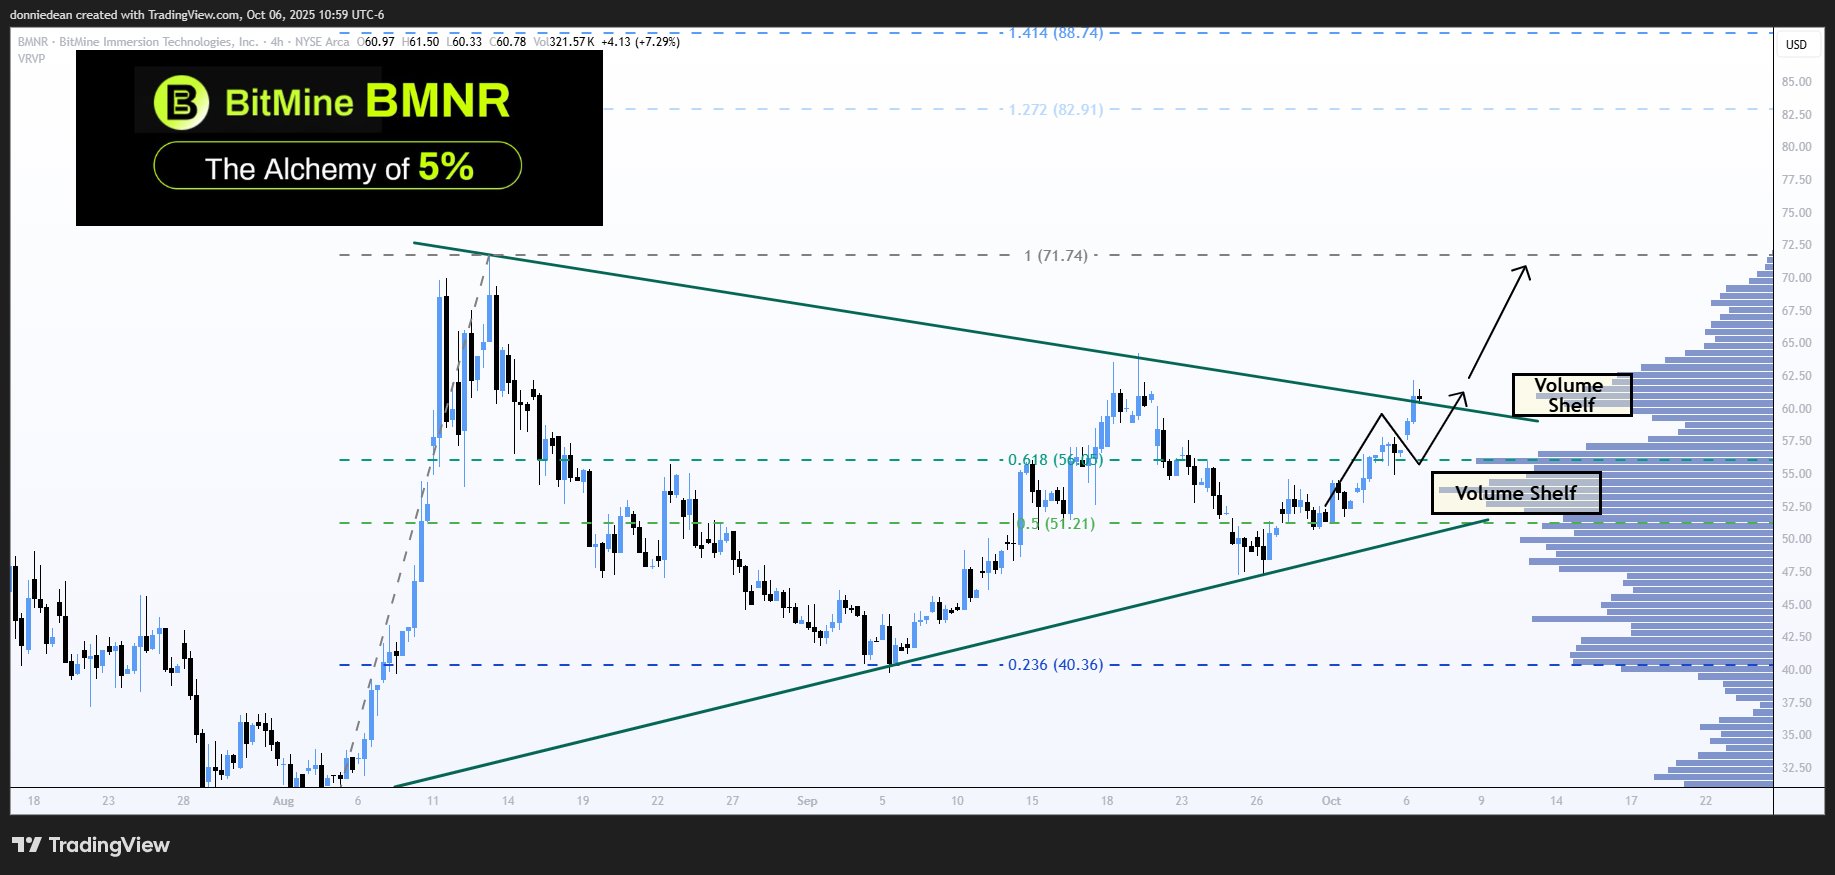The height and width of the screenshot is (875, 1835).
Task: Click the 32.50 price axis label
Action: click(x=1797, y=768)
